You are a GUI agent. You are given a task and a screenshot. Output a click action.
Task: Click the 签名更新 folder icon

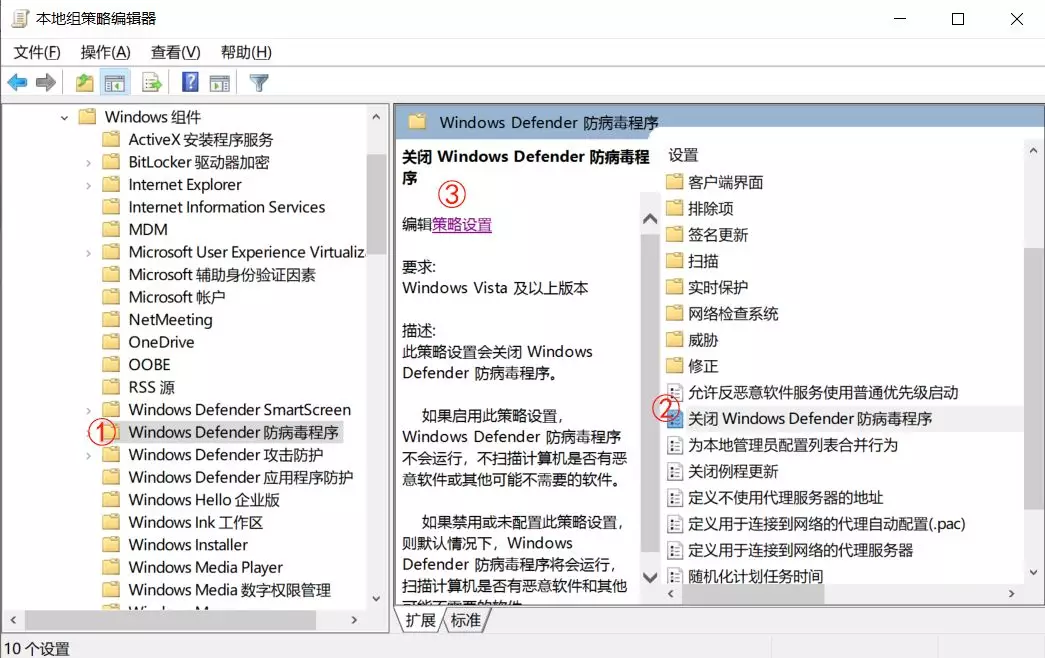[674, 234]
